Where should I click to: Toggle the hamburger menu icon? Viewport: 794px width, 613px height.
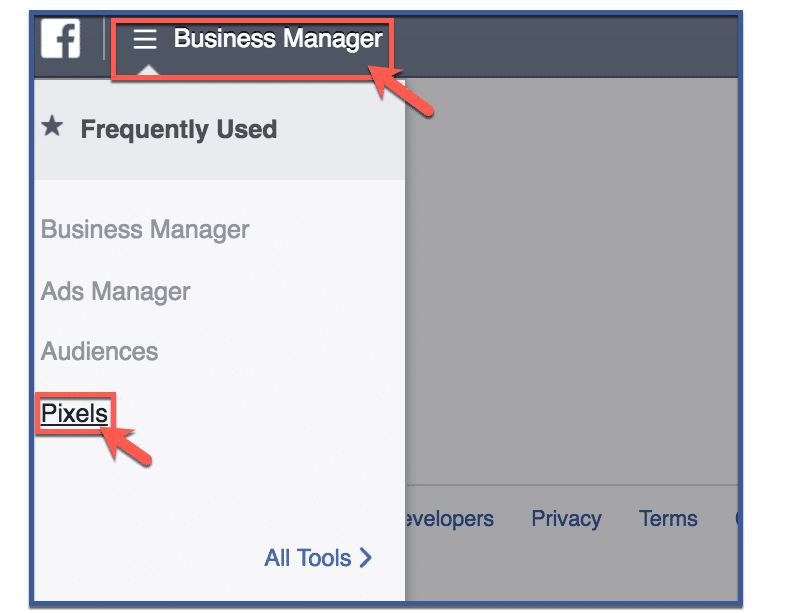(145, 39)
